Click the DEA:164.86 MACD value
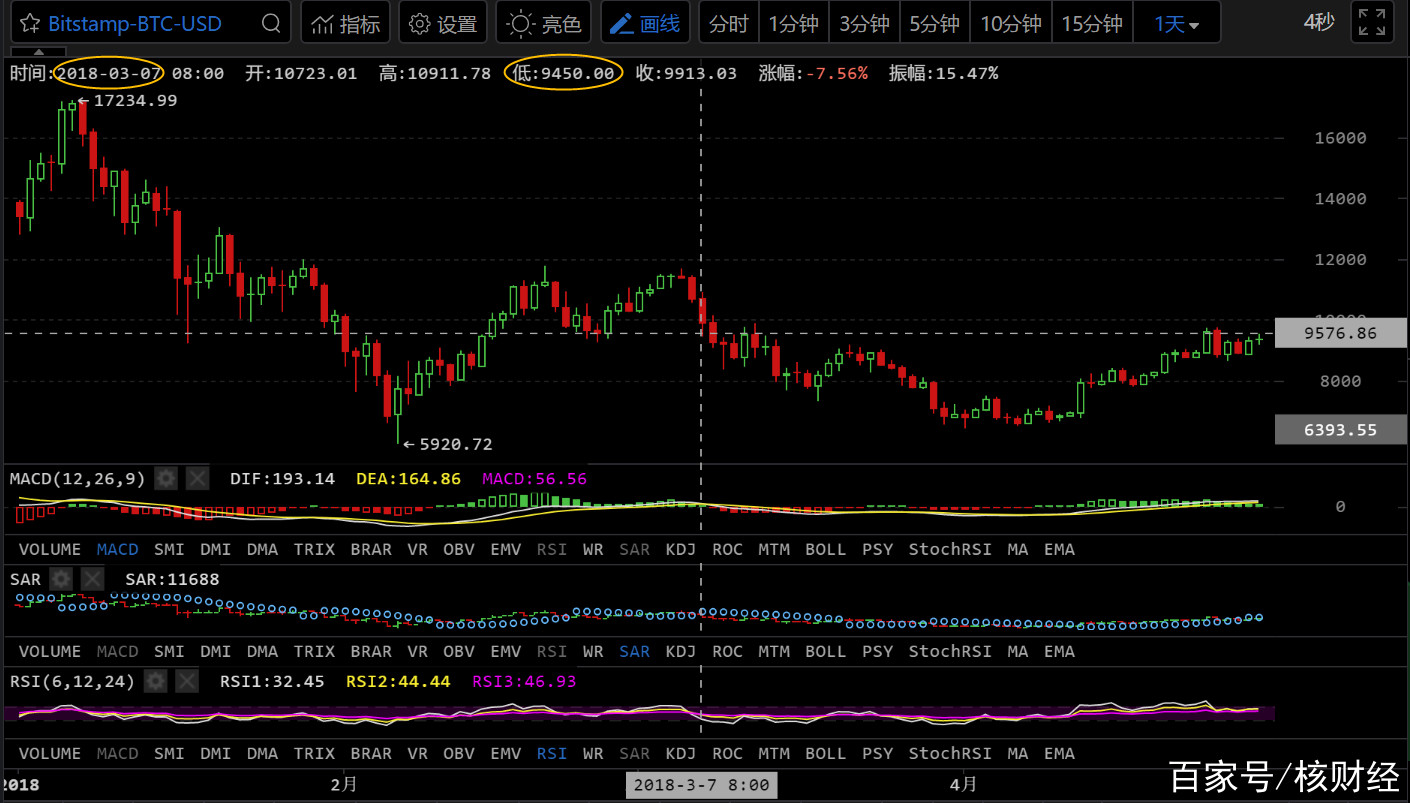The height and width of the screenshot is (803, 1410). [408, 479]
